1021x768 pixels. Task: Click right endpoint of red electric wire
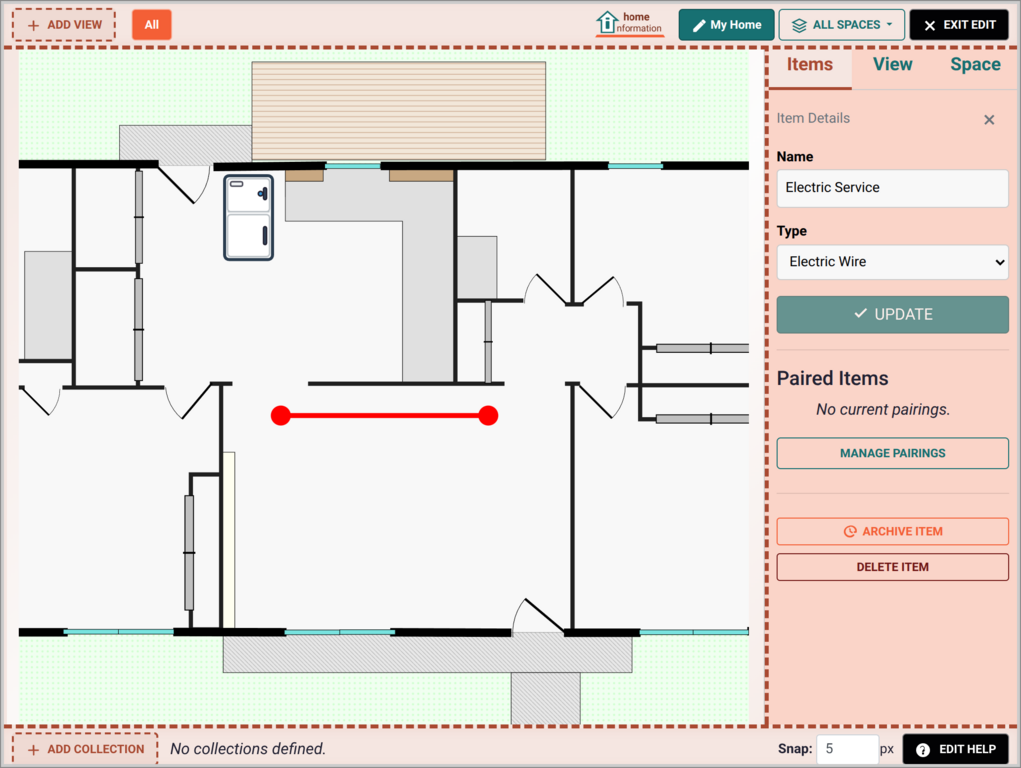(488, 416)
